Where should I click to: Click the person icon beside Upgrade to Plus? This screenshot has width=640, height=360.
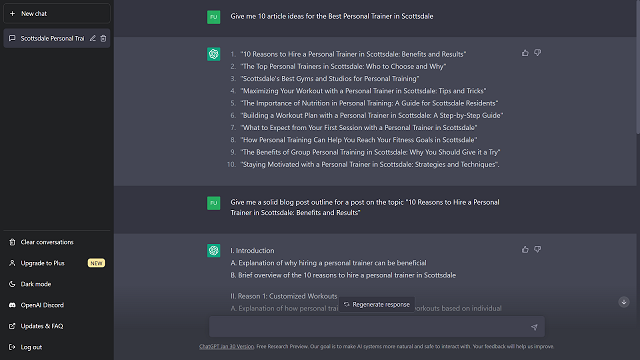12,263
